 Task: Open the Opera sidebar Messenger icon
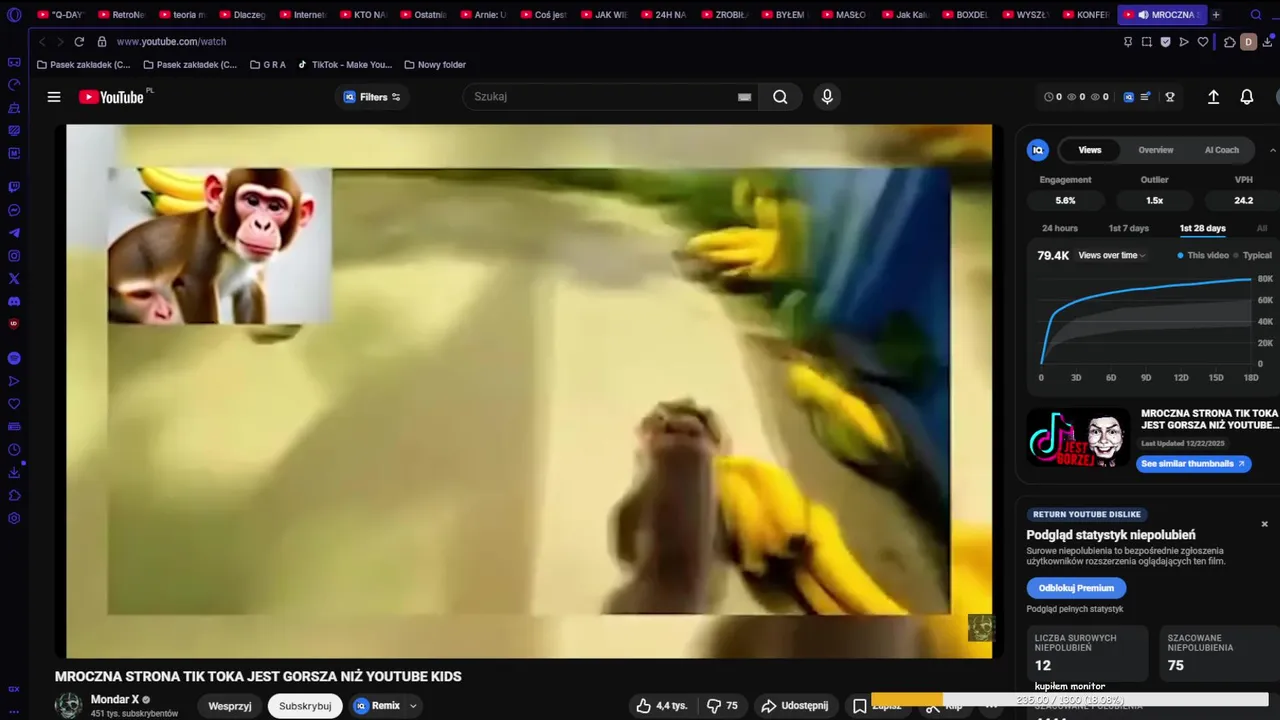[x=14, y=210]
